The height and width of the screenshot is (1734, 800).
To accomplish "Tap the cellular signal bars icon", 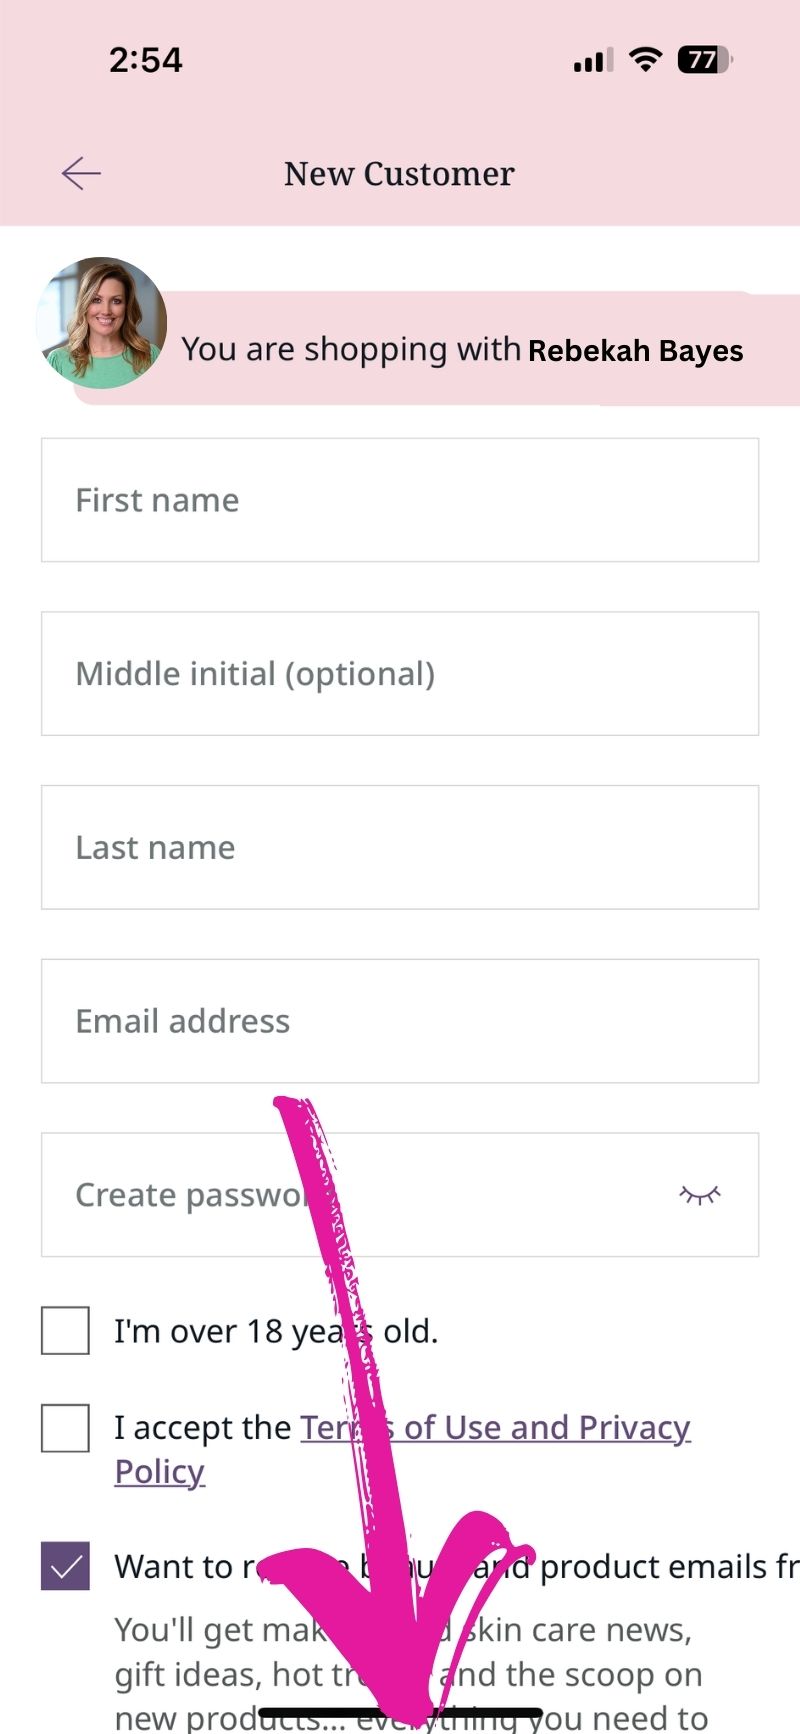I will click(x=593, y=61).
